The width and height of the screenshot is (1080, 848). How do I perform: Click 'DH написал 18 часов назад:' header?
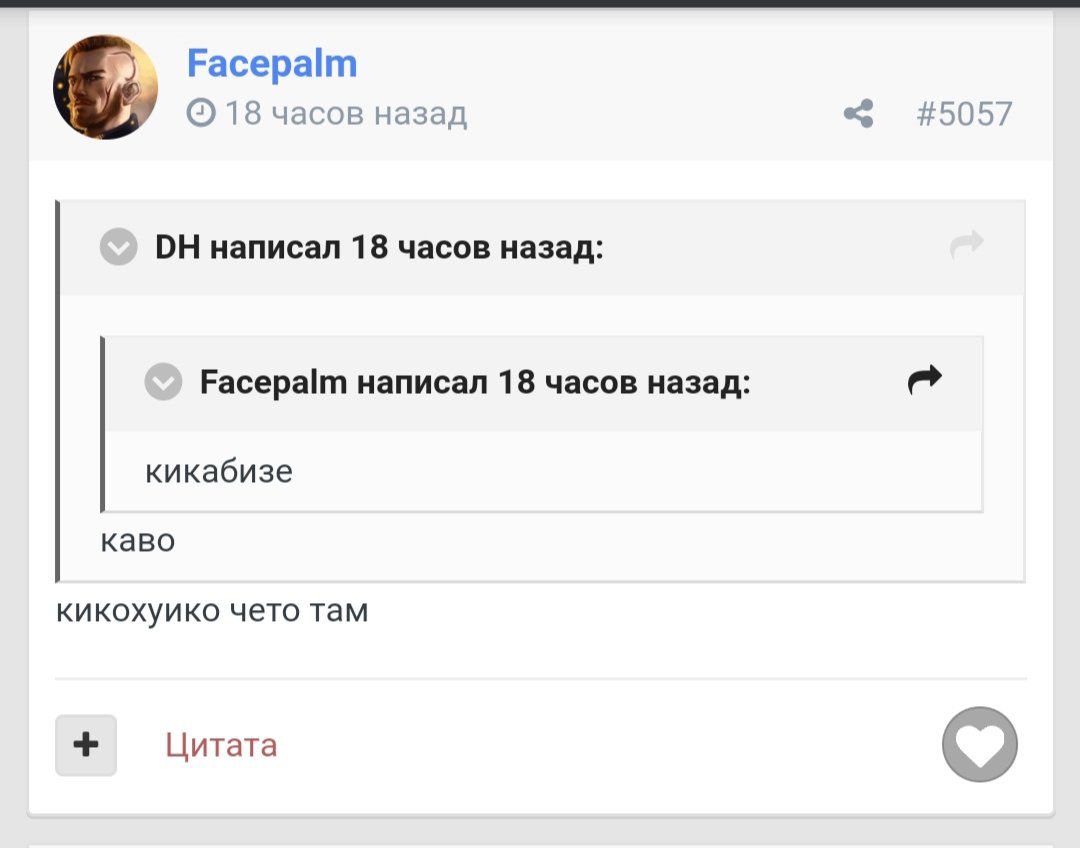tap(379, 247)
